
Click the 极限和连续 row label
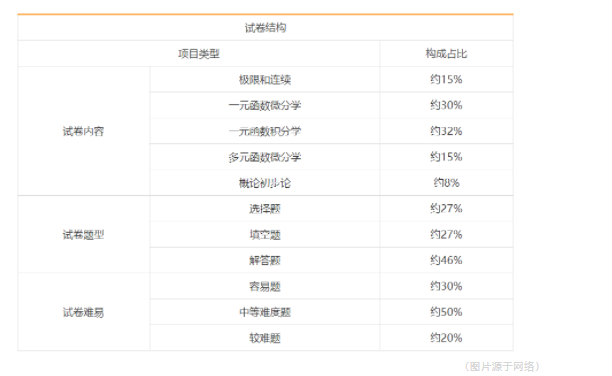pos(265,80)
